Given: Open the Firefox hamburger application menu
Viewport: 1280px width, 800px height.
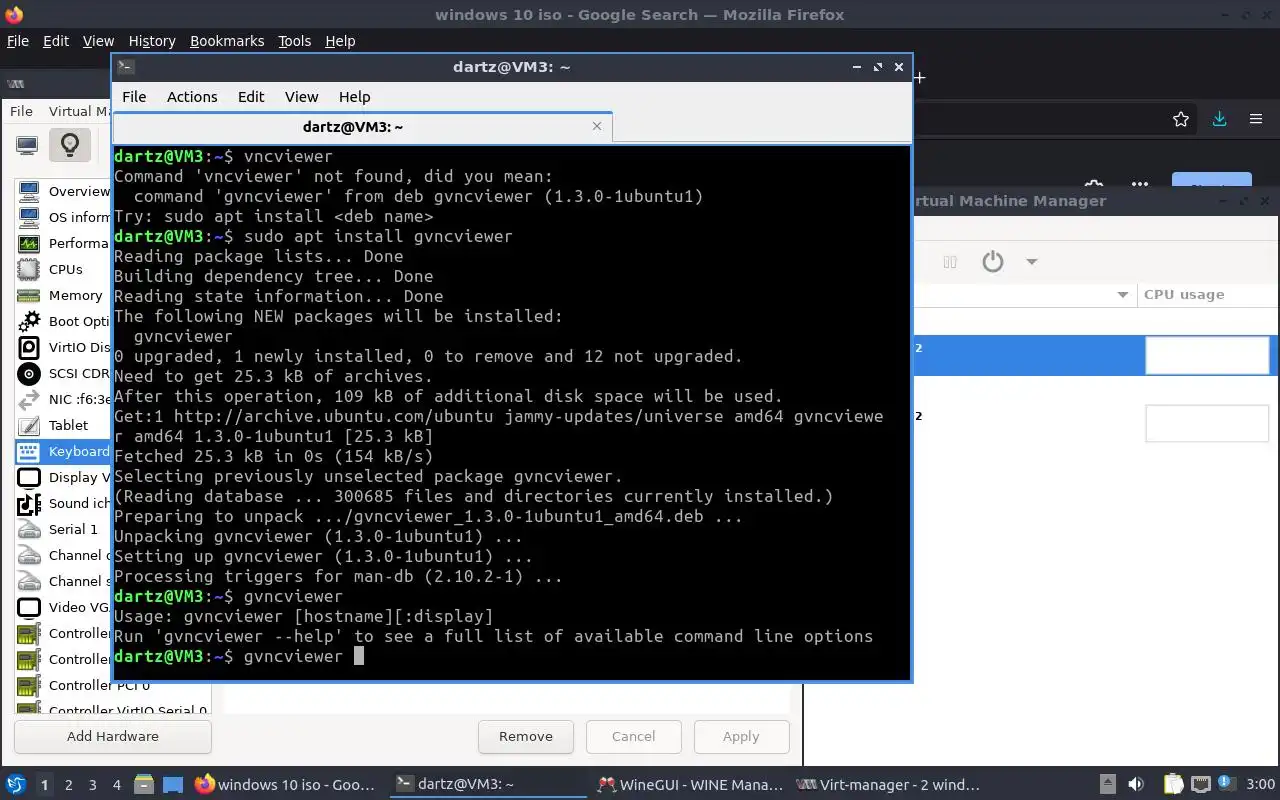Looking at the screenshot, I should coord(1256,119).
